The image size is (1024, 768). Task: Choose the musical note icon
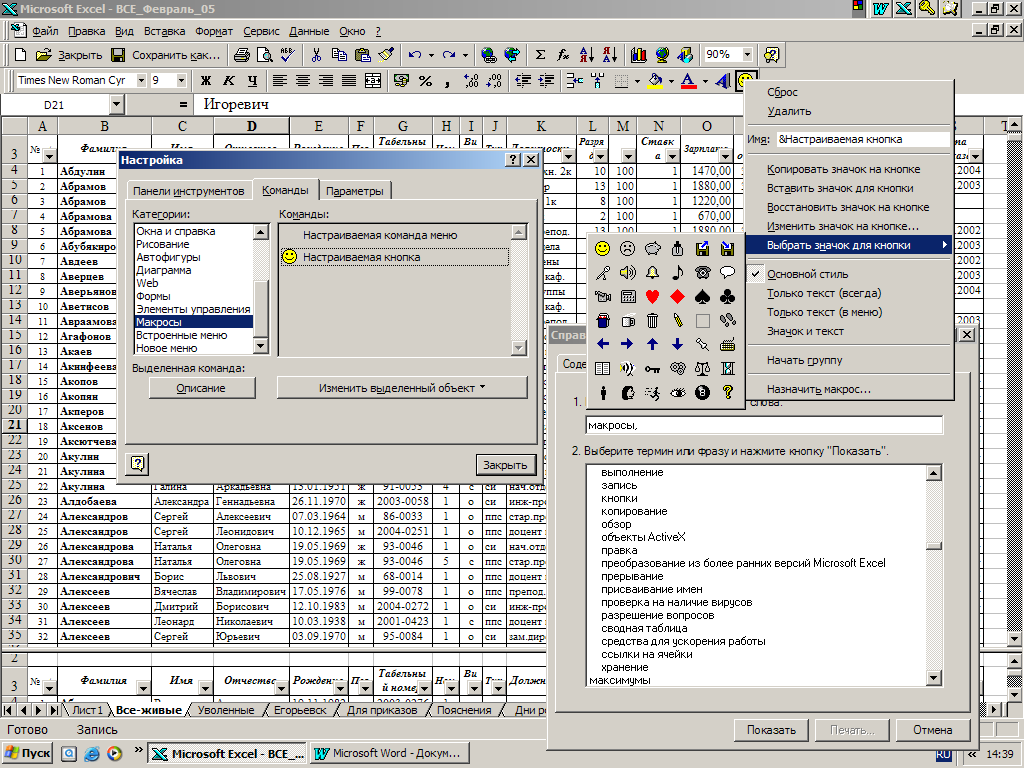[677, 272]
